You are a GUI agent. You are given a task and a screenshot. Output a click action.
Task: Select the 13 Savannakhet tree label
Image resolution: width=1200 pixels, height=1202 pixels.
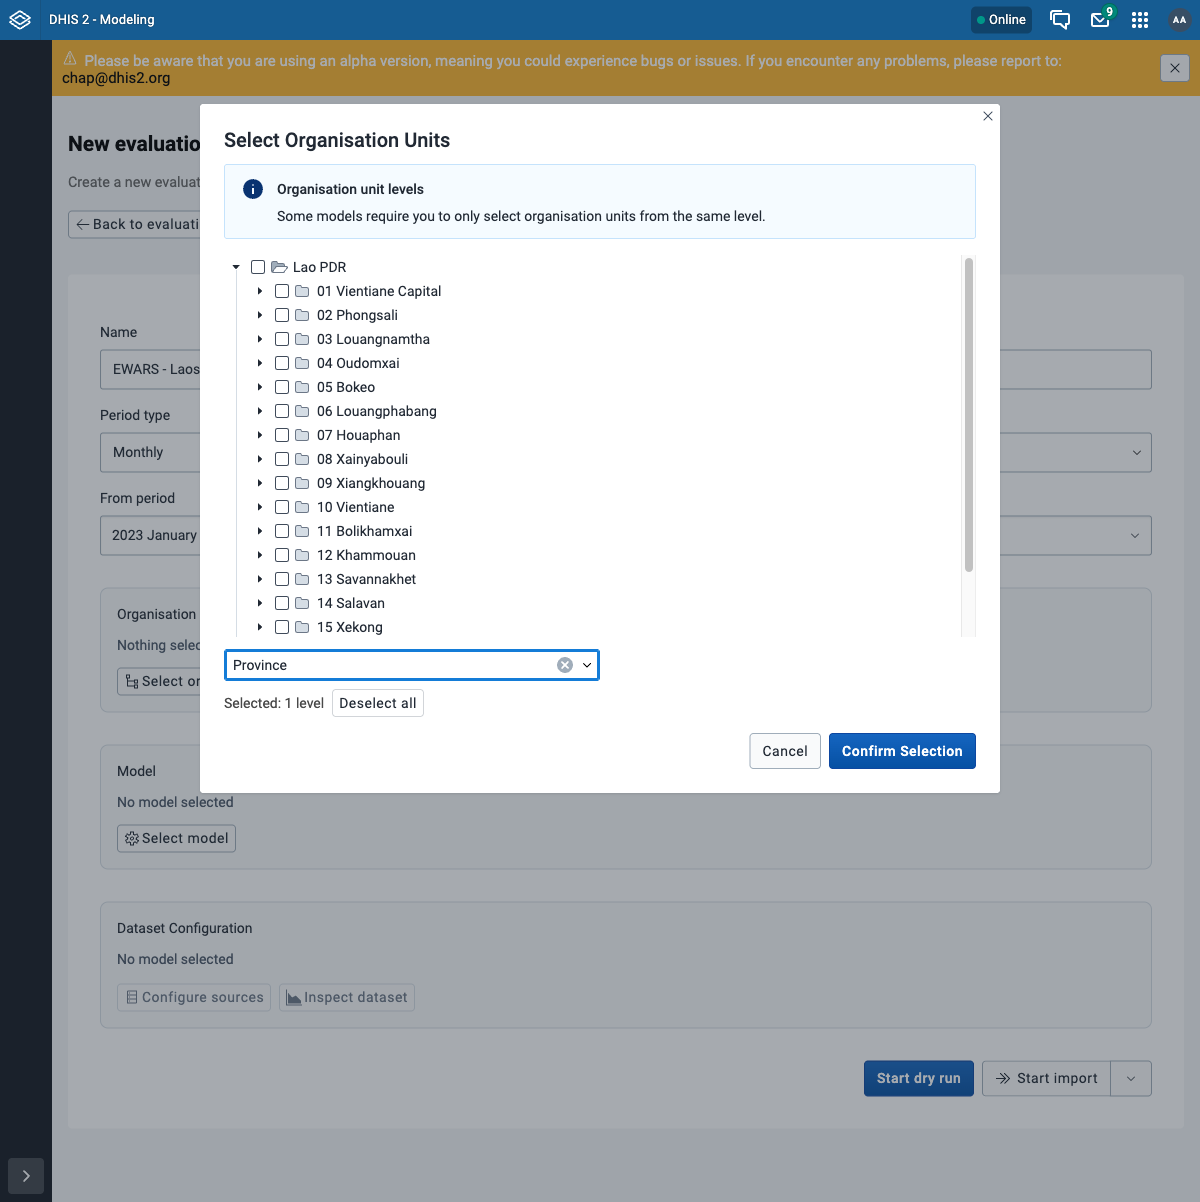[366, 579]
